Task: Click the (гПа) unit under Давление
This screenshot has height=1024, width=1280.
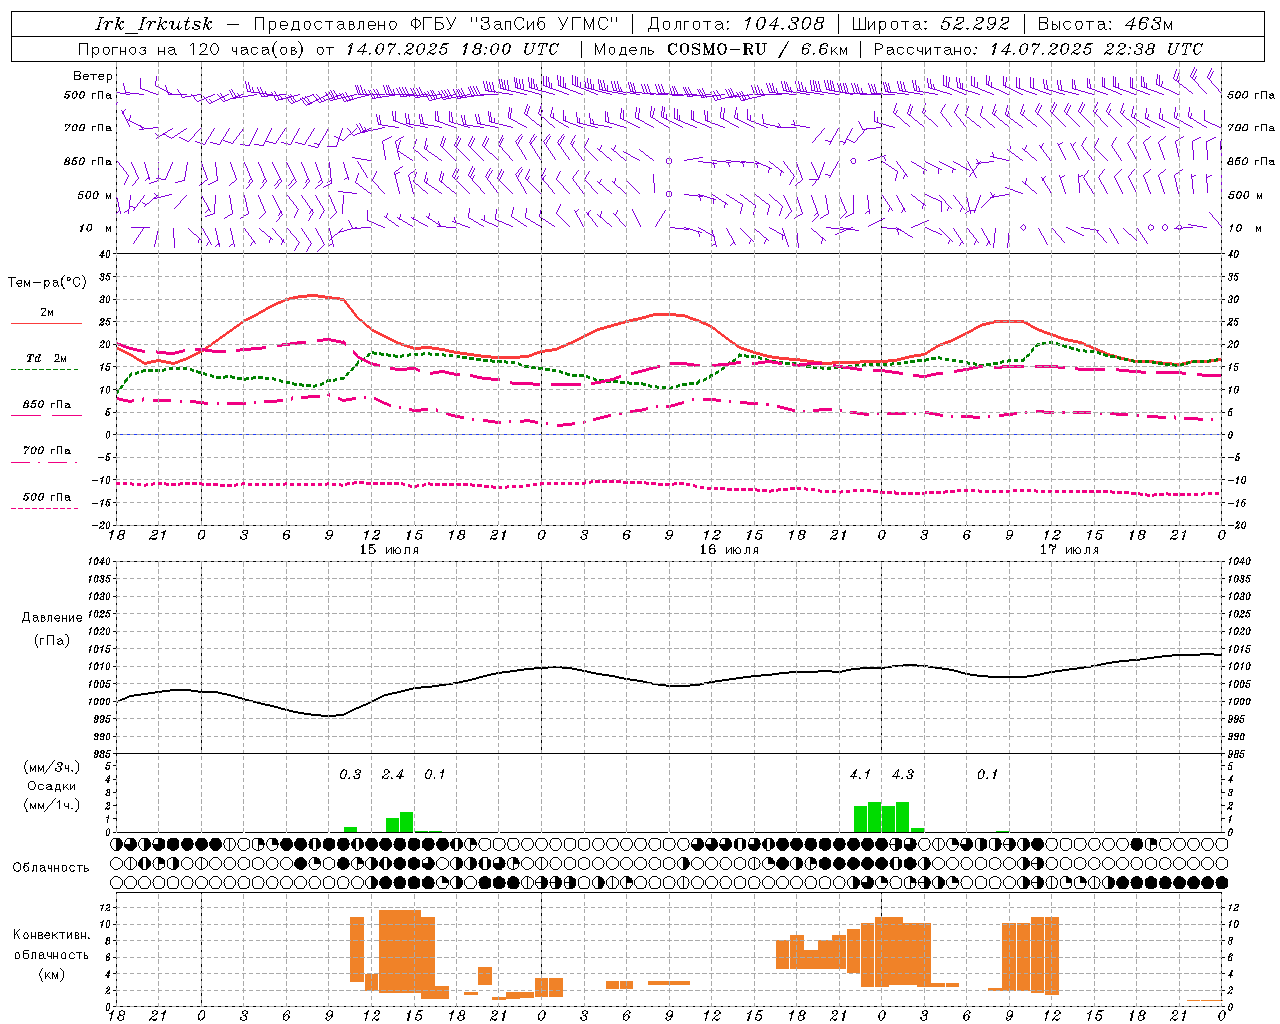Action: [x=51, y=640]
